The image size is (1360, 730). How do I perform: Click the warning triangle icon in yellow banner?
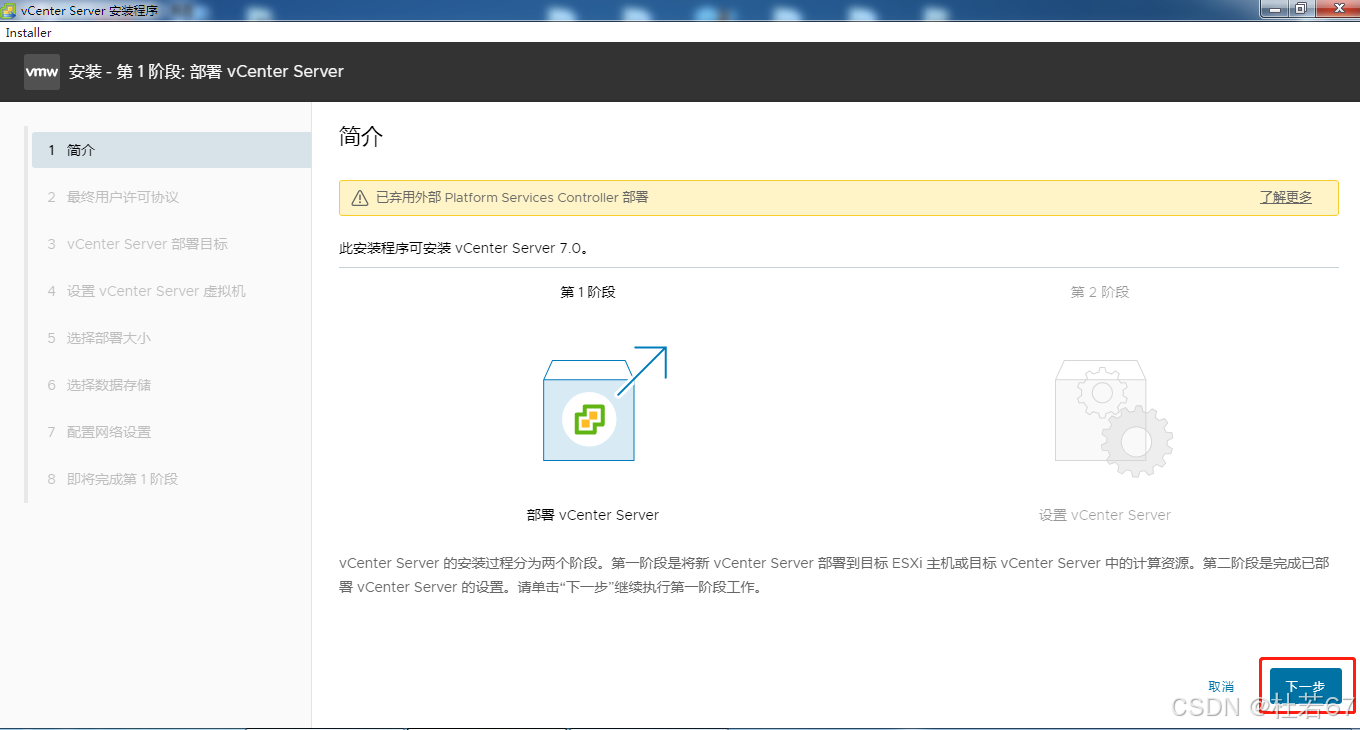tap(360, 198)
